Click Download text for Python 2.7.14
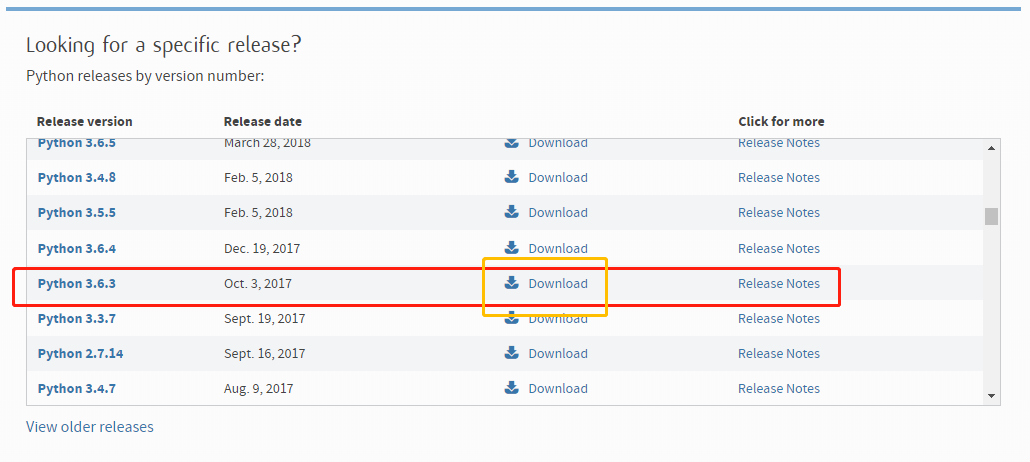This screenshot has height=462, width=1030. [558, 354]
